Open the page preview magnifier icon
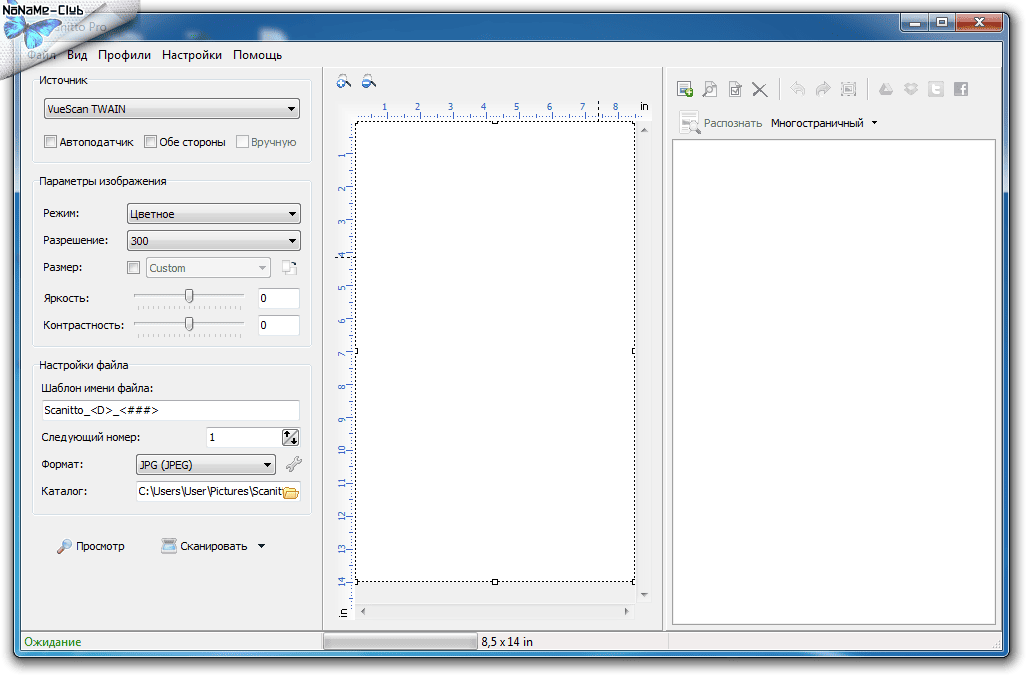The image size is (1027, 677). click(x=710, y=89)
